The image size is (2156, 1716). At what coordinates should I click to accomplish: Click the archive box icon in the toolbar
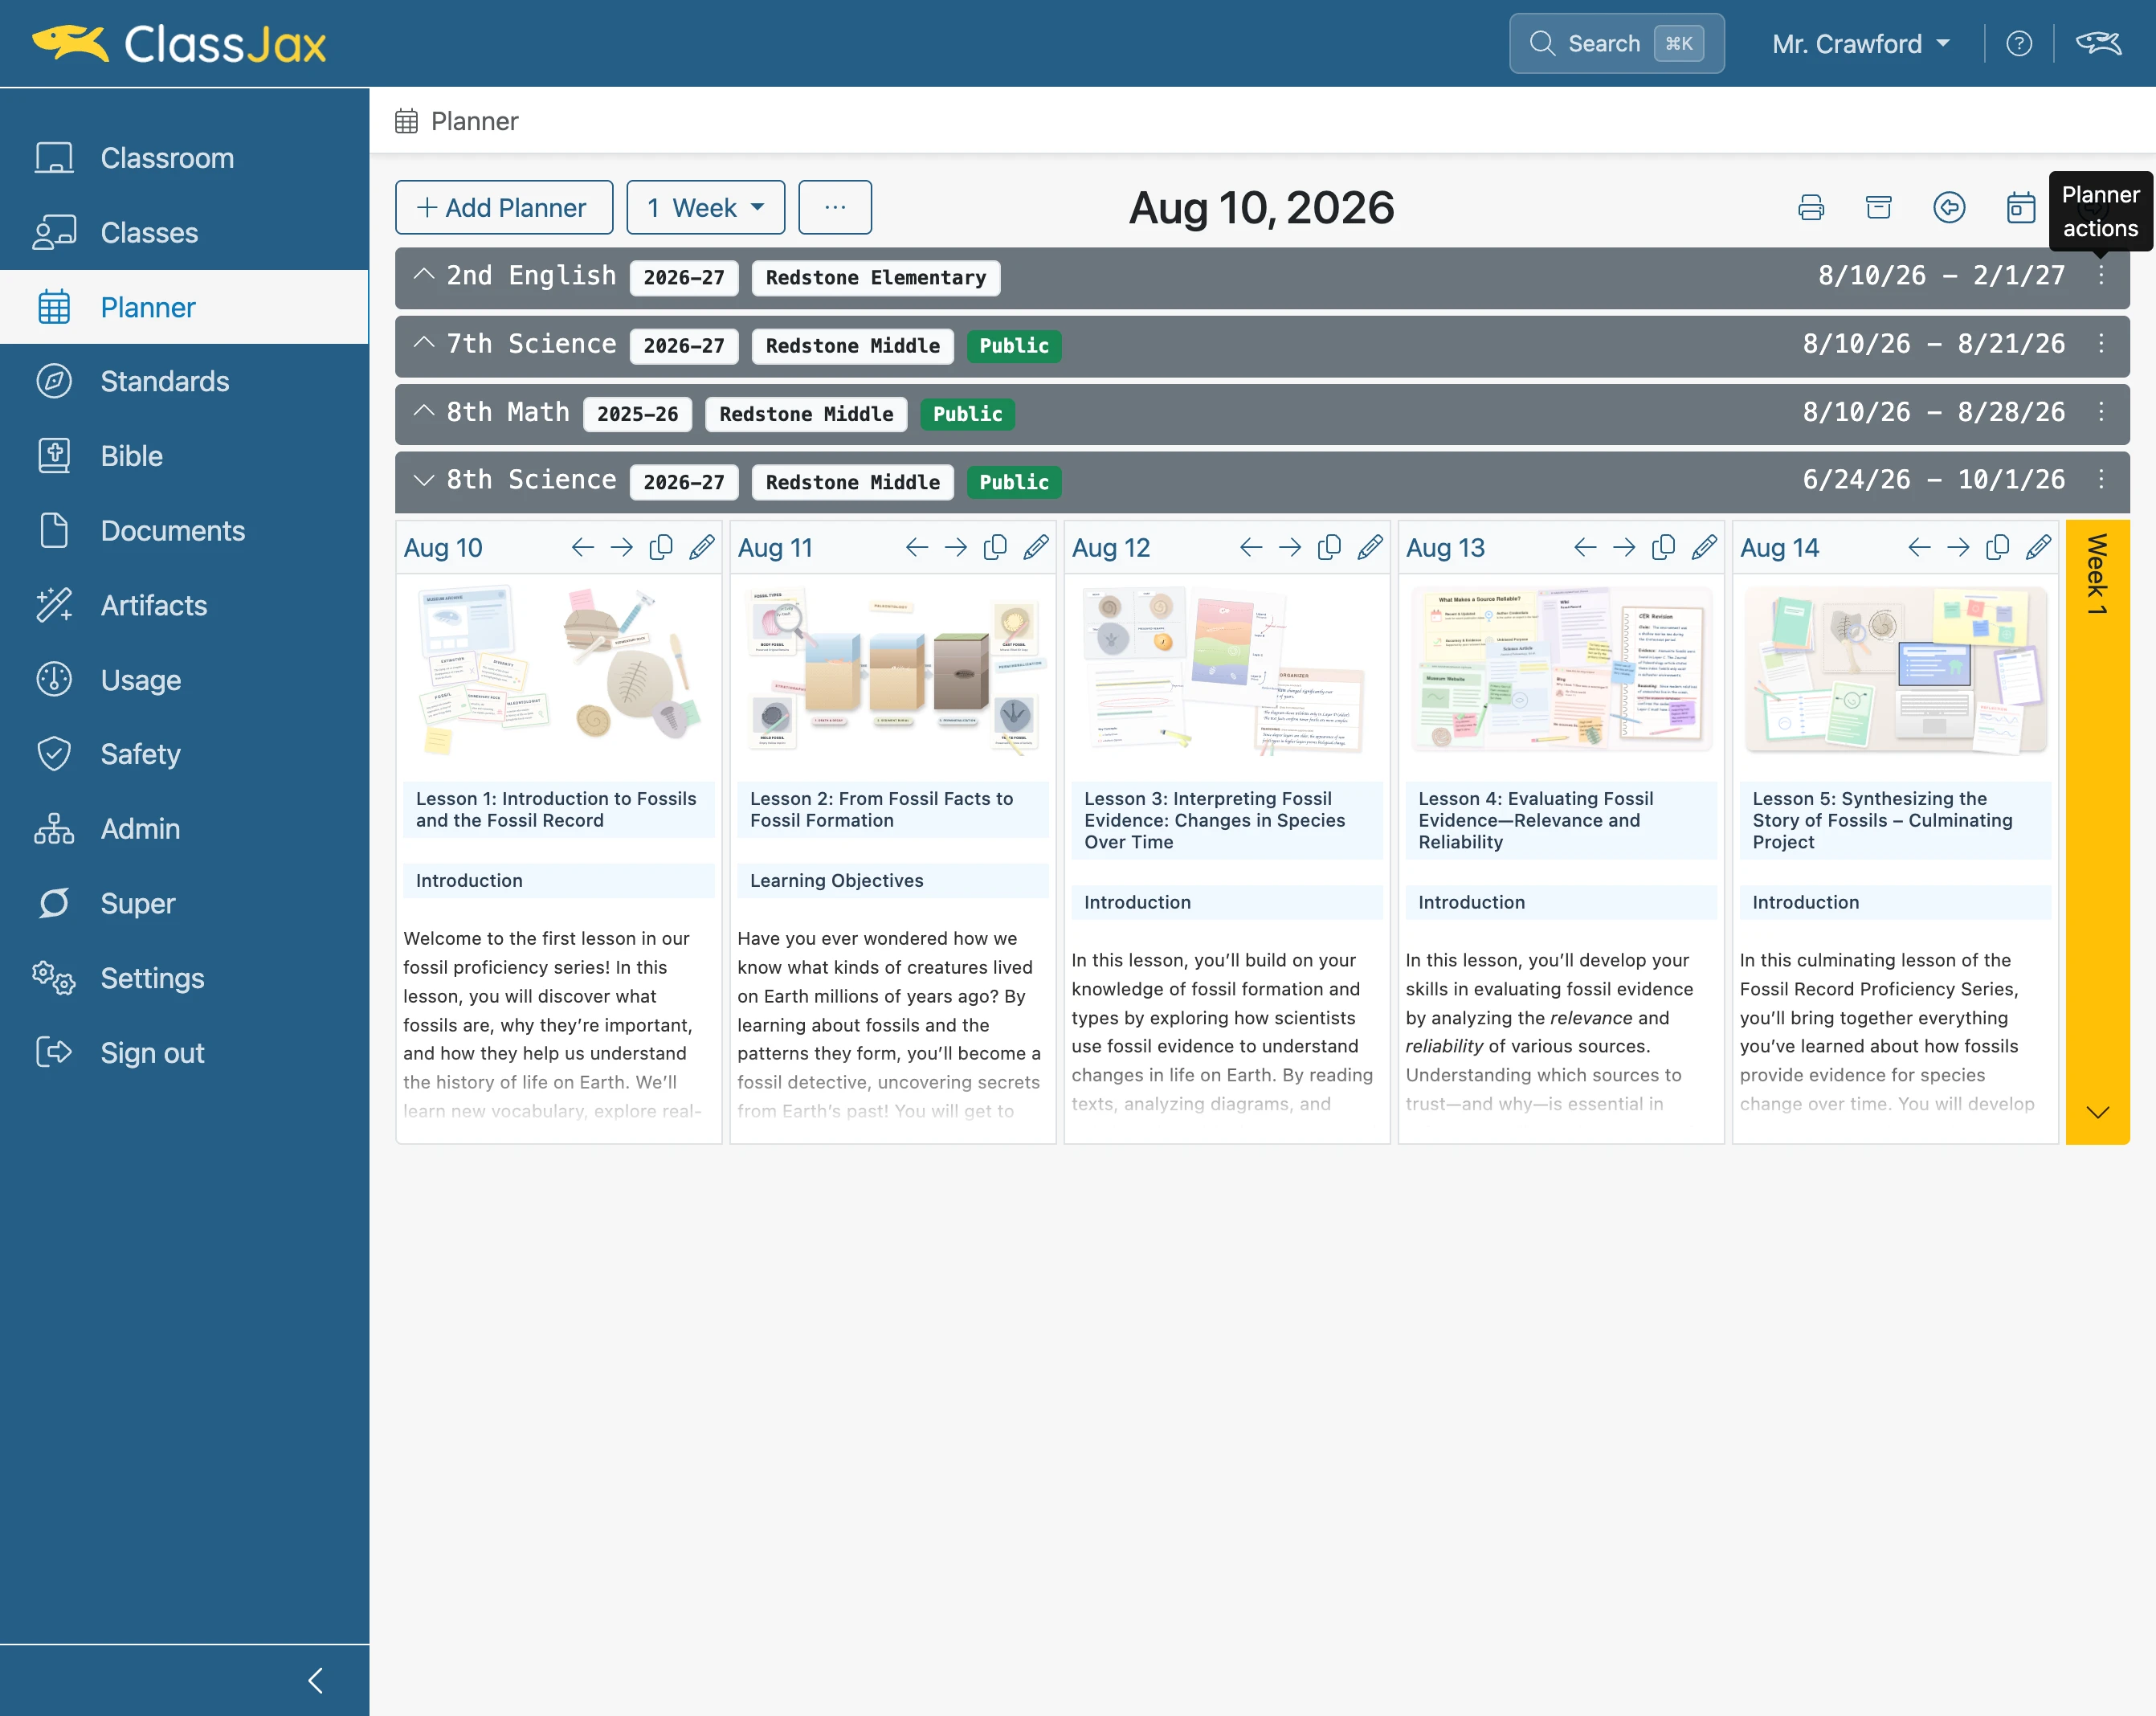pos(1879,208)
